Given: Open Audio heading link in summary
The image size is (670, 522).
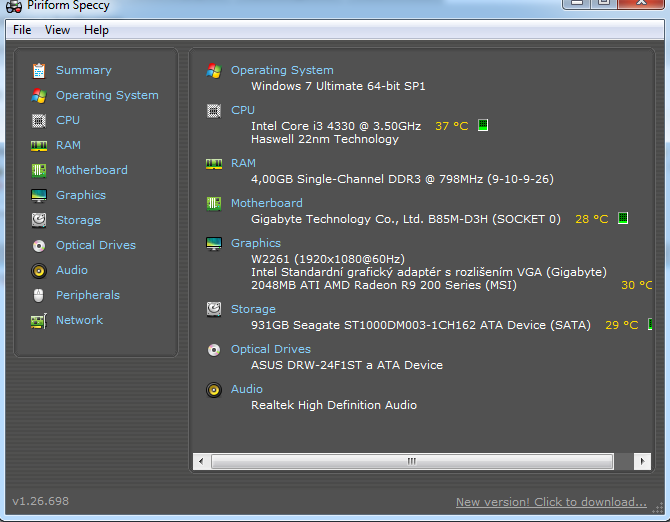Looking at the screenshot, I should coord(247,389).
